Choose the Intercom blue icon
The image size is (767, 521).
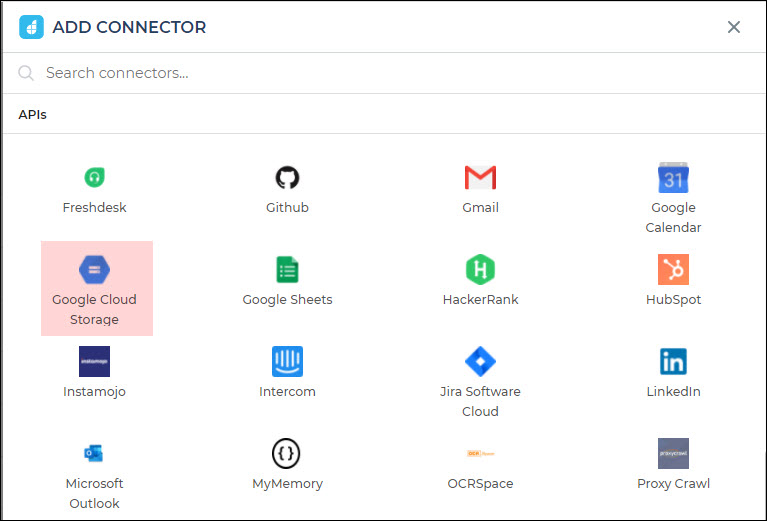(x=287, y=362)
